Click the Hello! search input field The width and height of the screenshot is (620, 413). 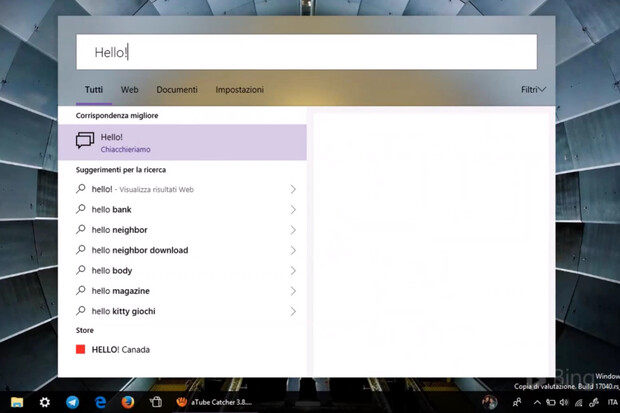(306, 52)
